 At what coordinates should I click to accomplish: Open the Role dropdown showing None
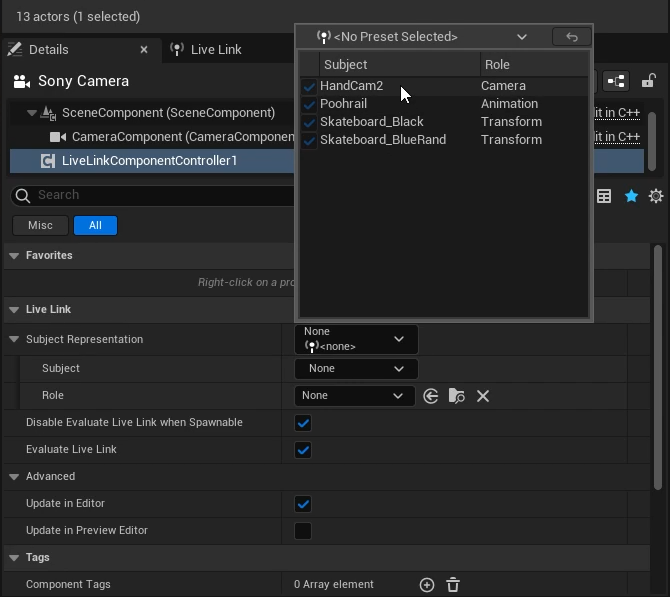click(x=354, y=396)
